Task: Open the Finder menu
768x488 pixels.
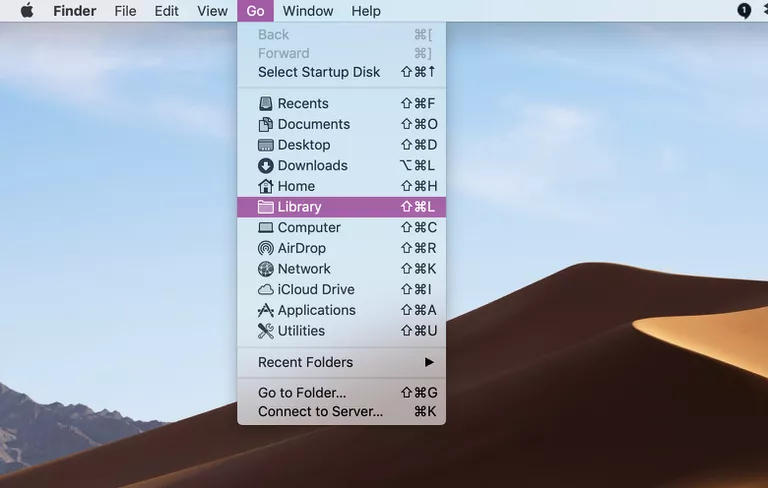Action: click(x=74, y=11)
